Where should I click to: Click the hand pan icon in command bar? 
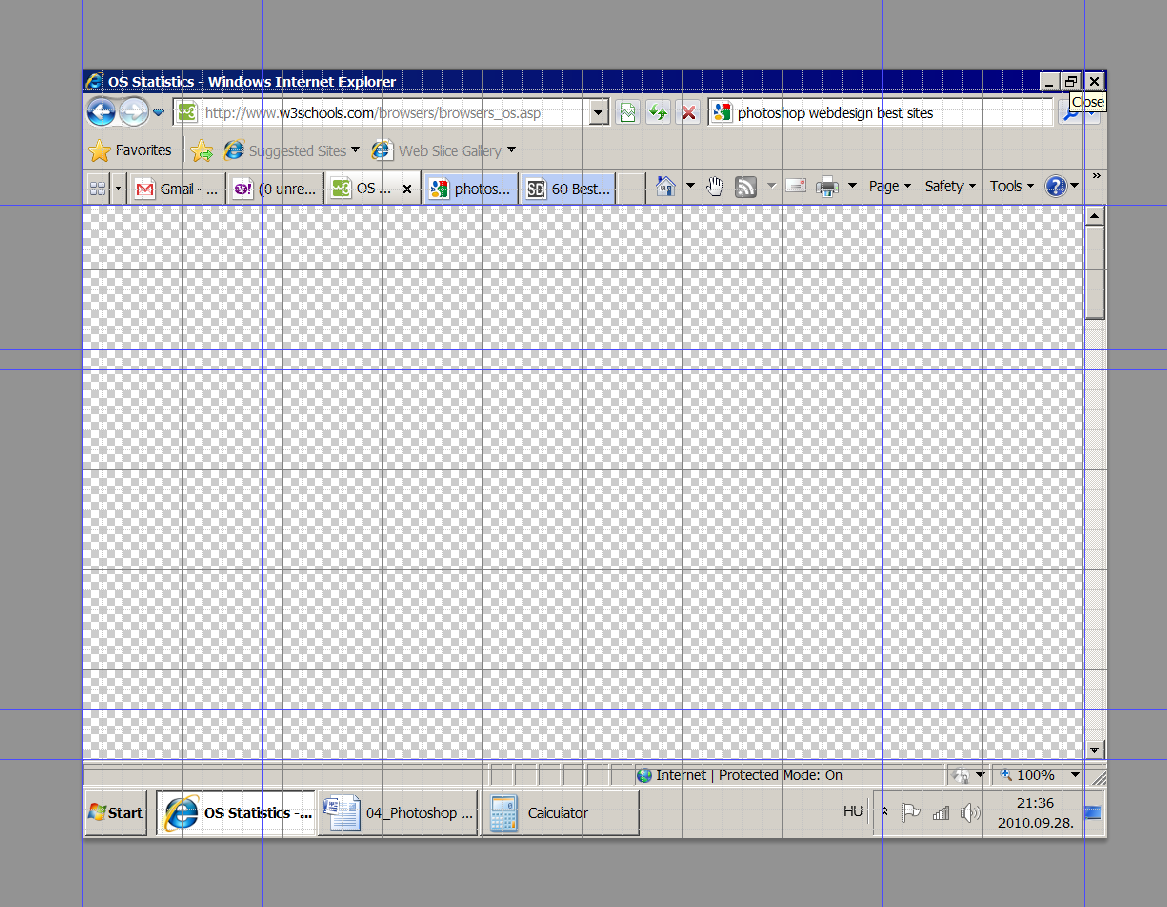pos(714,187)
